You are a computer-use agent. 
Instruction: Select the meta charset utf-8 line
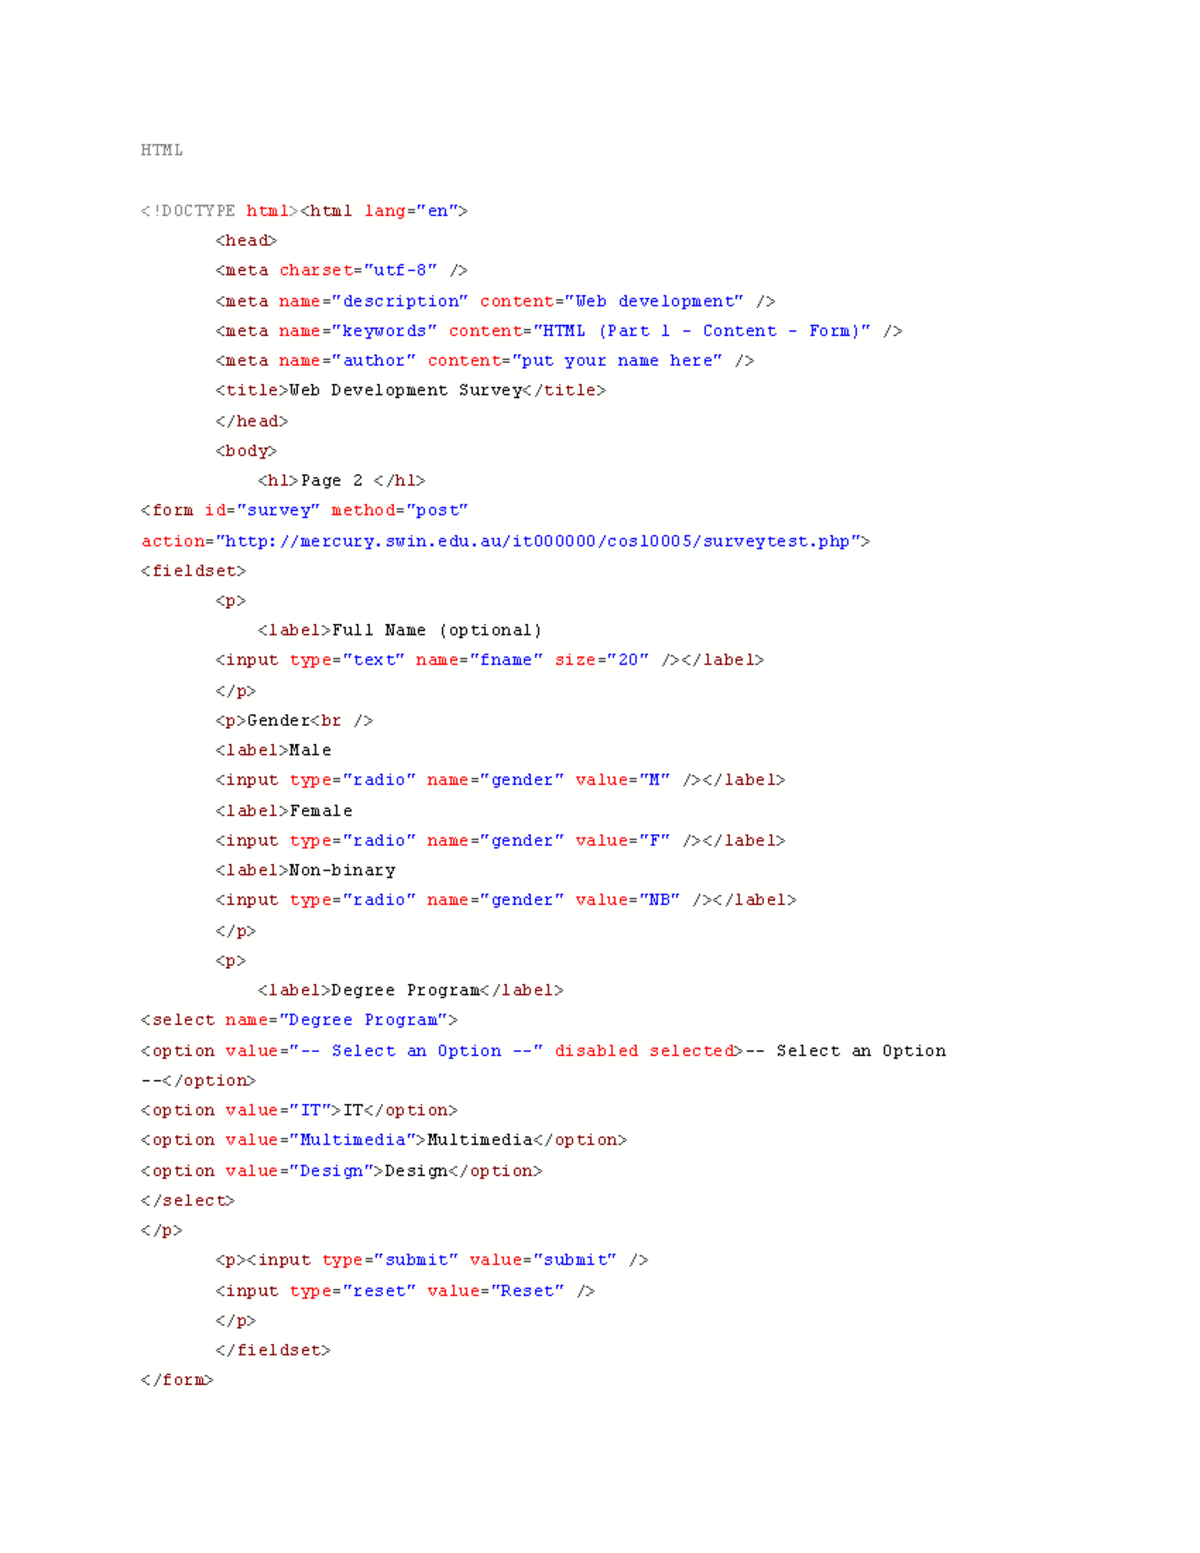(340, 270)
